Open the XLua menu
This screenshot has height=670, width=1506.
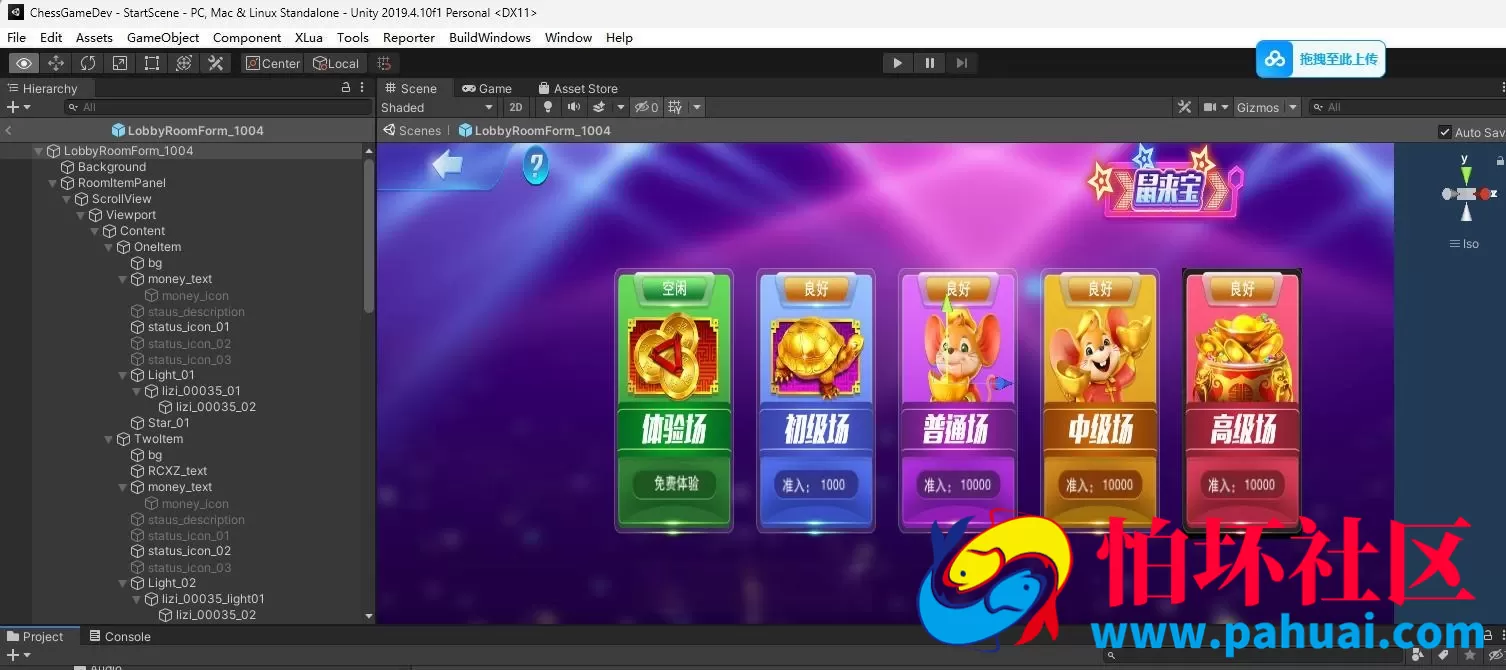308,37
